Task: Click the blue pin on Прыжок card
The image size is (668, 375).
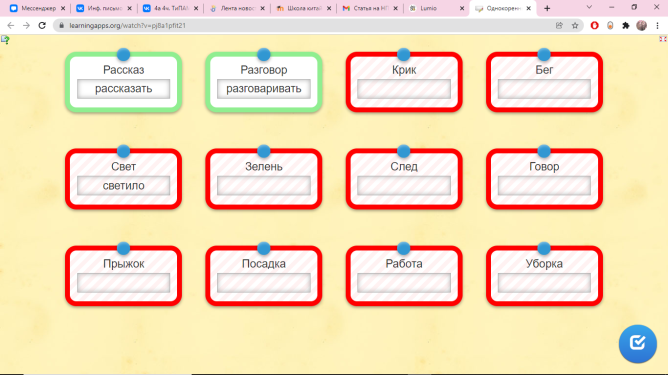Action: click(124, 248)
